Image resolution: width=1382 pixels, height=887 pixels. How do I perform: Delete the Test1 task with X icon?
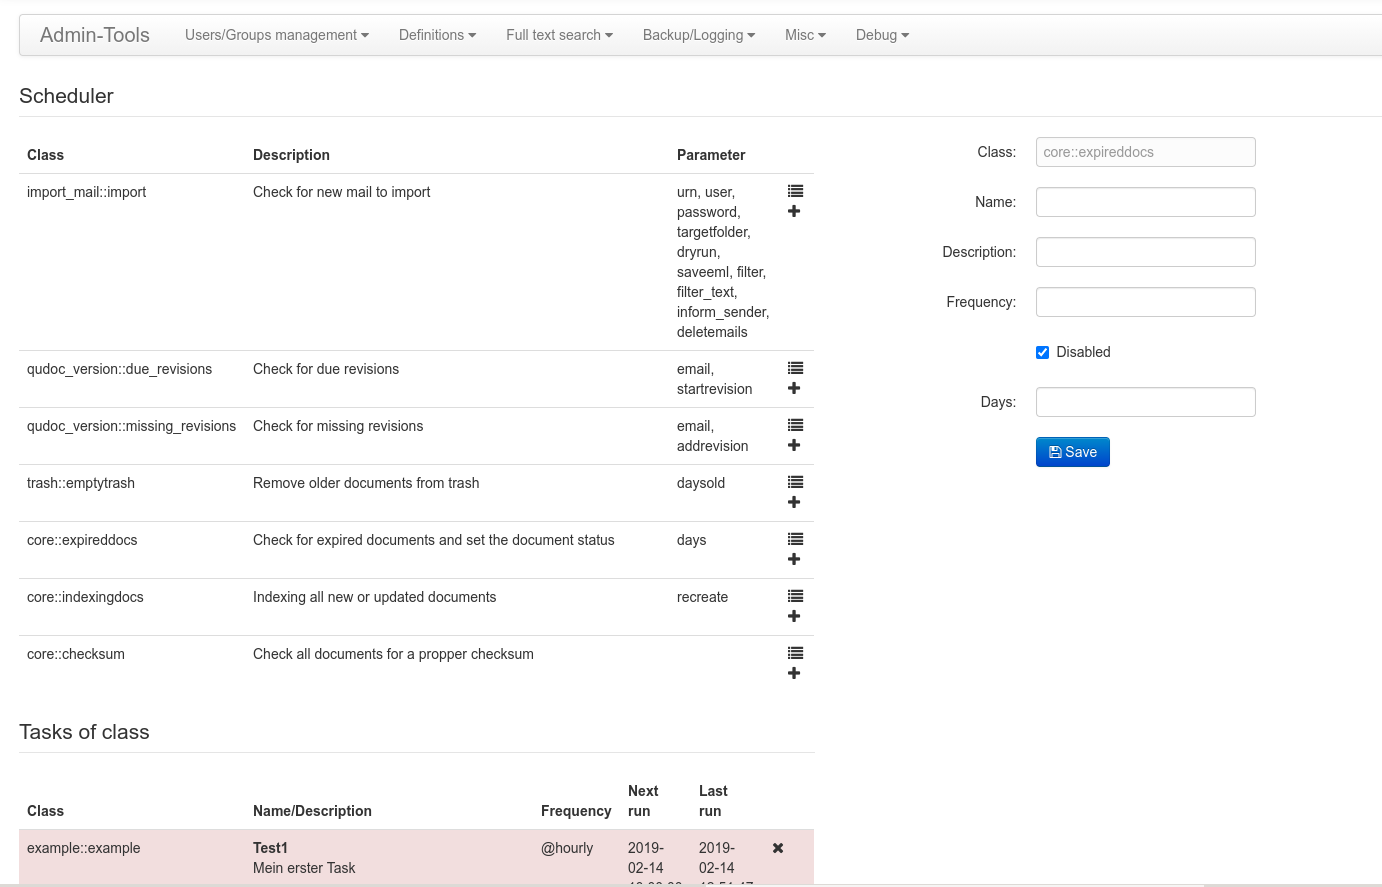tap(778, 848)
